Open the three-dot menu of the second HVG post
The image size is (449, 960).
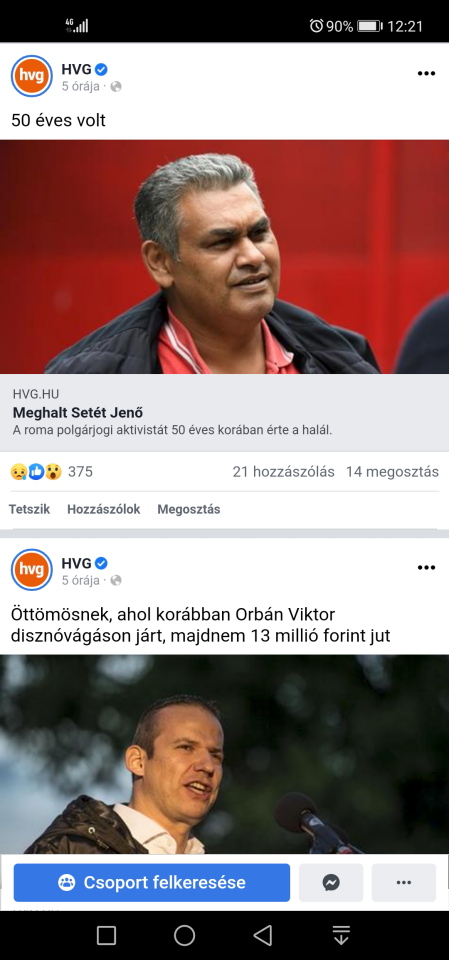[426, 568]
